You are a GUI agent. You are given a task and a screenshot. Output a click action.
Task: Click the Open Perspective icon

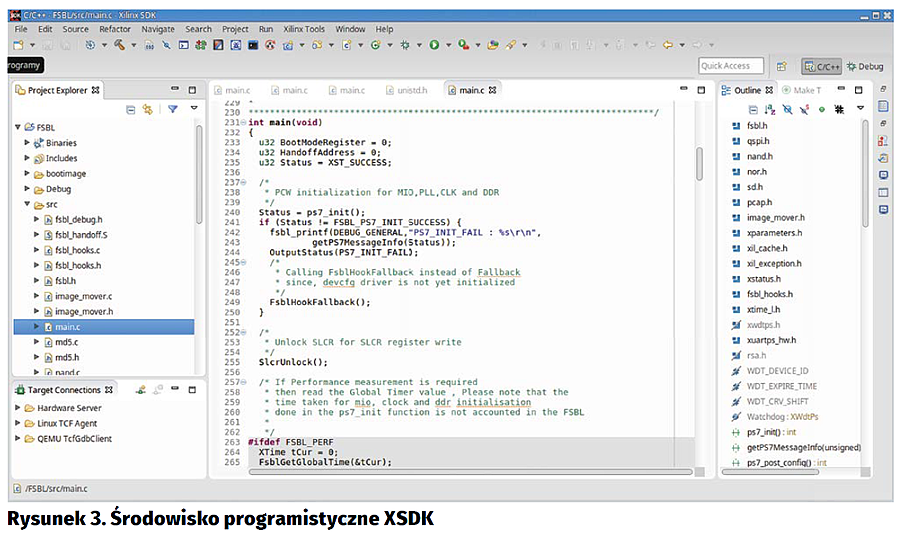(786, 67)
